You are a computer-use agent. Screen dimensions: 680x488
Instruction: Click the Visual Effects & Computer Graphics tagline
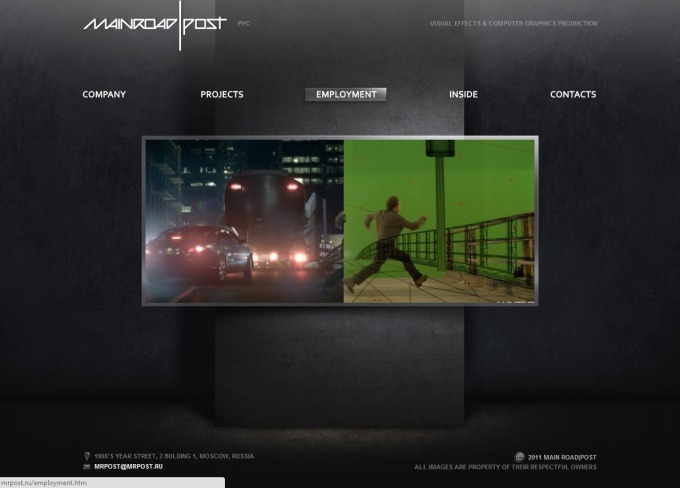513,23
